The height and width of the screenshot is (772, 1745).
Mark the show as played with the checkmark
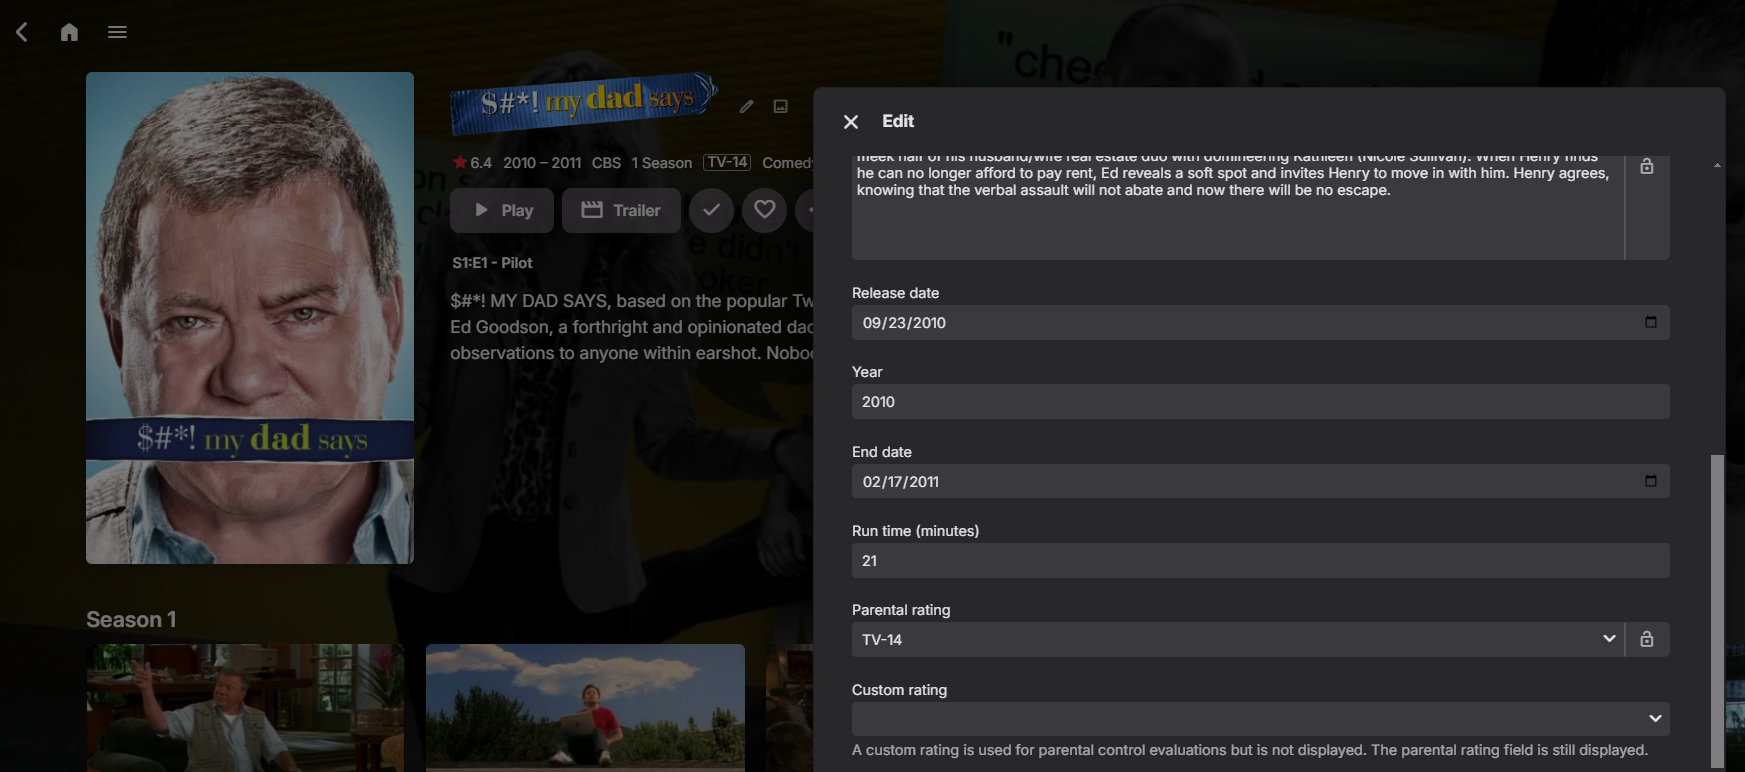(711, 210)
